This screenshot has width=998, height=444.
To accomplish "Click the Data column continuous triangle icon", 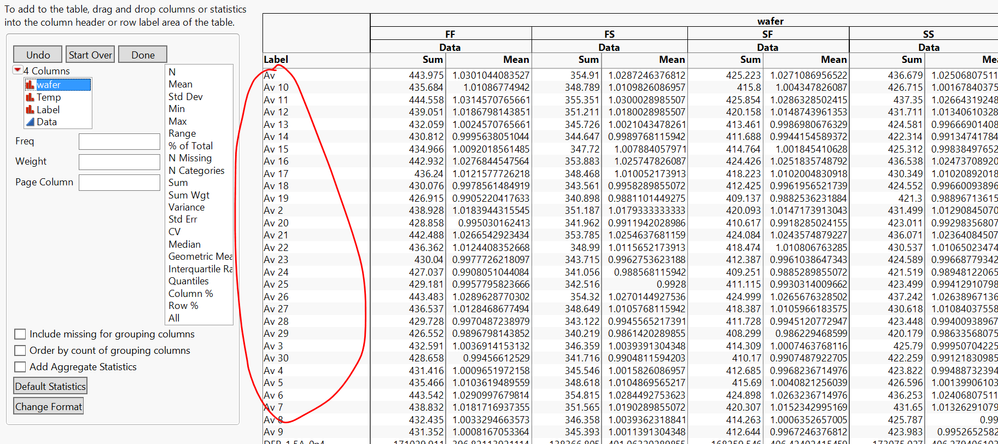I will point(29,121).
